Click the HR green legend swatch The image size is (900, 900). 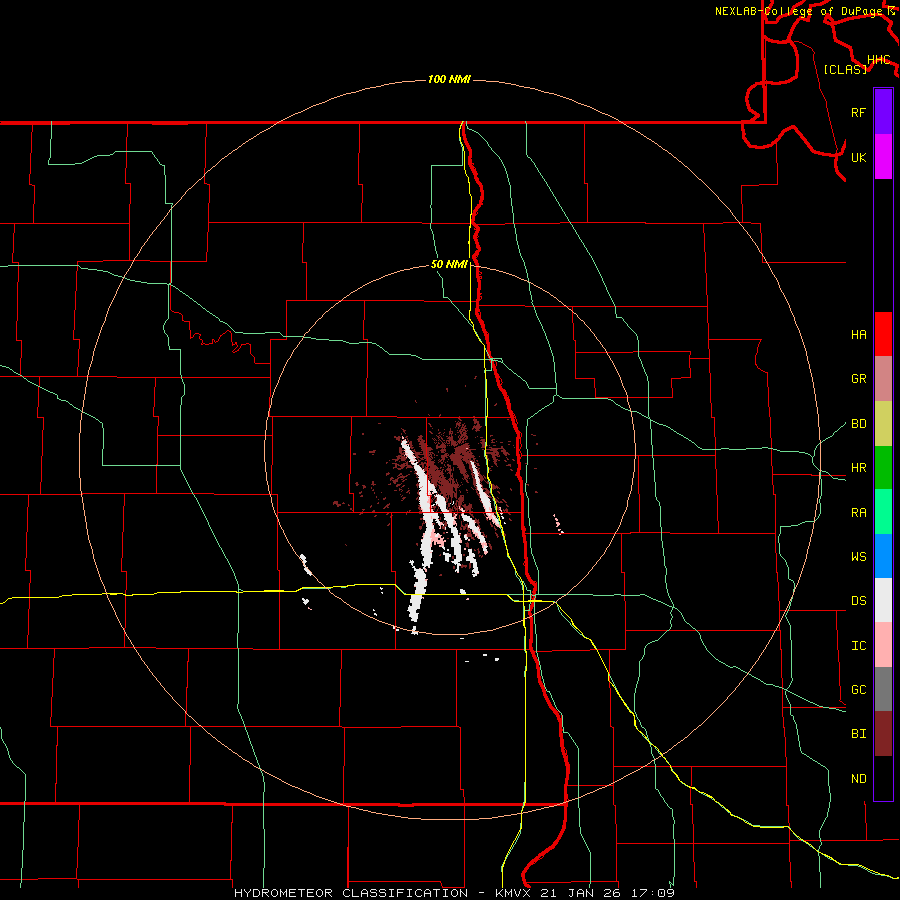click(x=883, y=467)
